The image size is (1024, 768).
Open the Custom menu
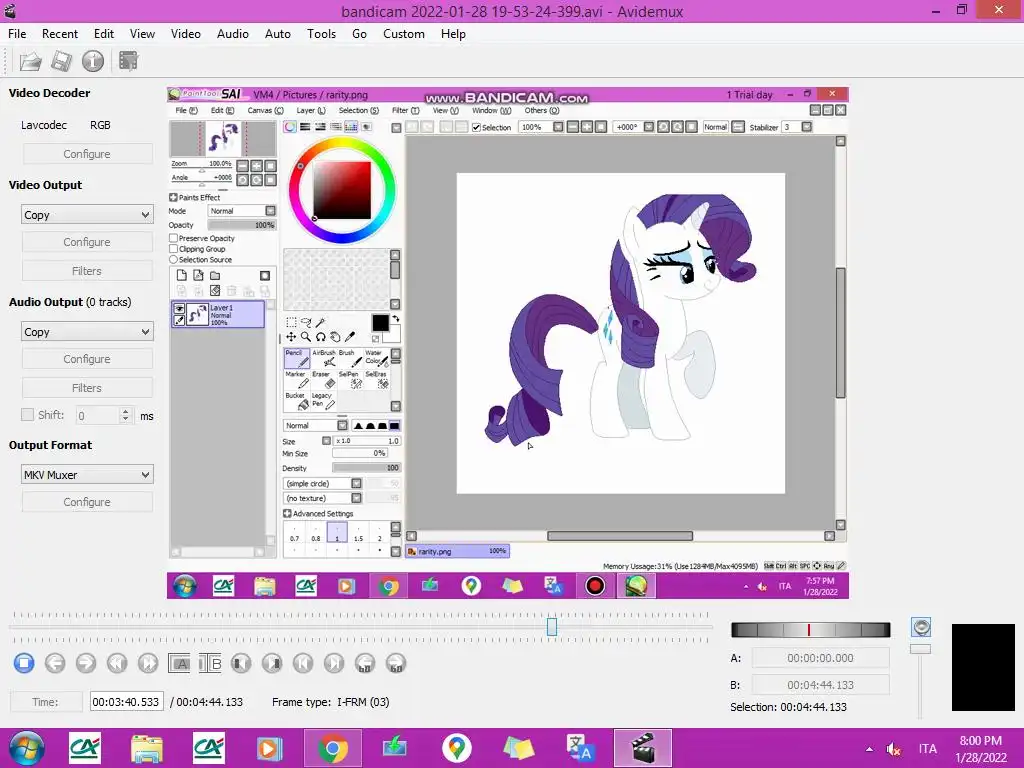404,34
